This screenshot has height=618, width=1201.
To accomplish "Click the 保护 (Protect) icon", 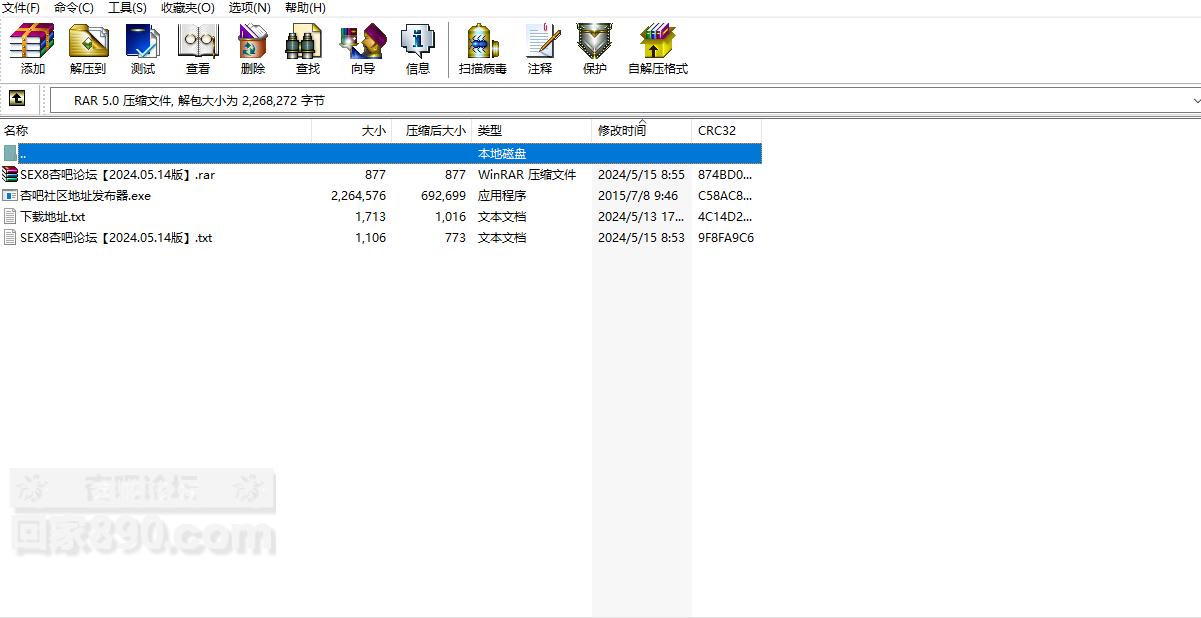I will 595,49.
